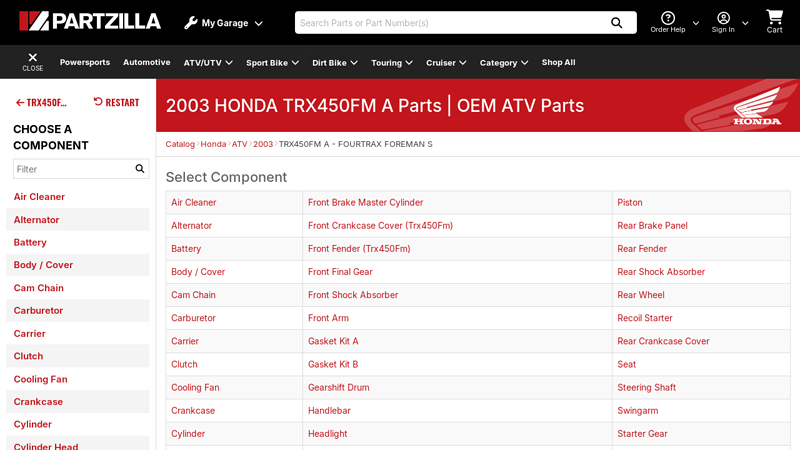Open Swingarm component
The height and width of the screenshot is (450, 800).
coord(638,411)
